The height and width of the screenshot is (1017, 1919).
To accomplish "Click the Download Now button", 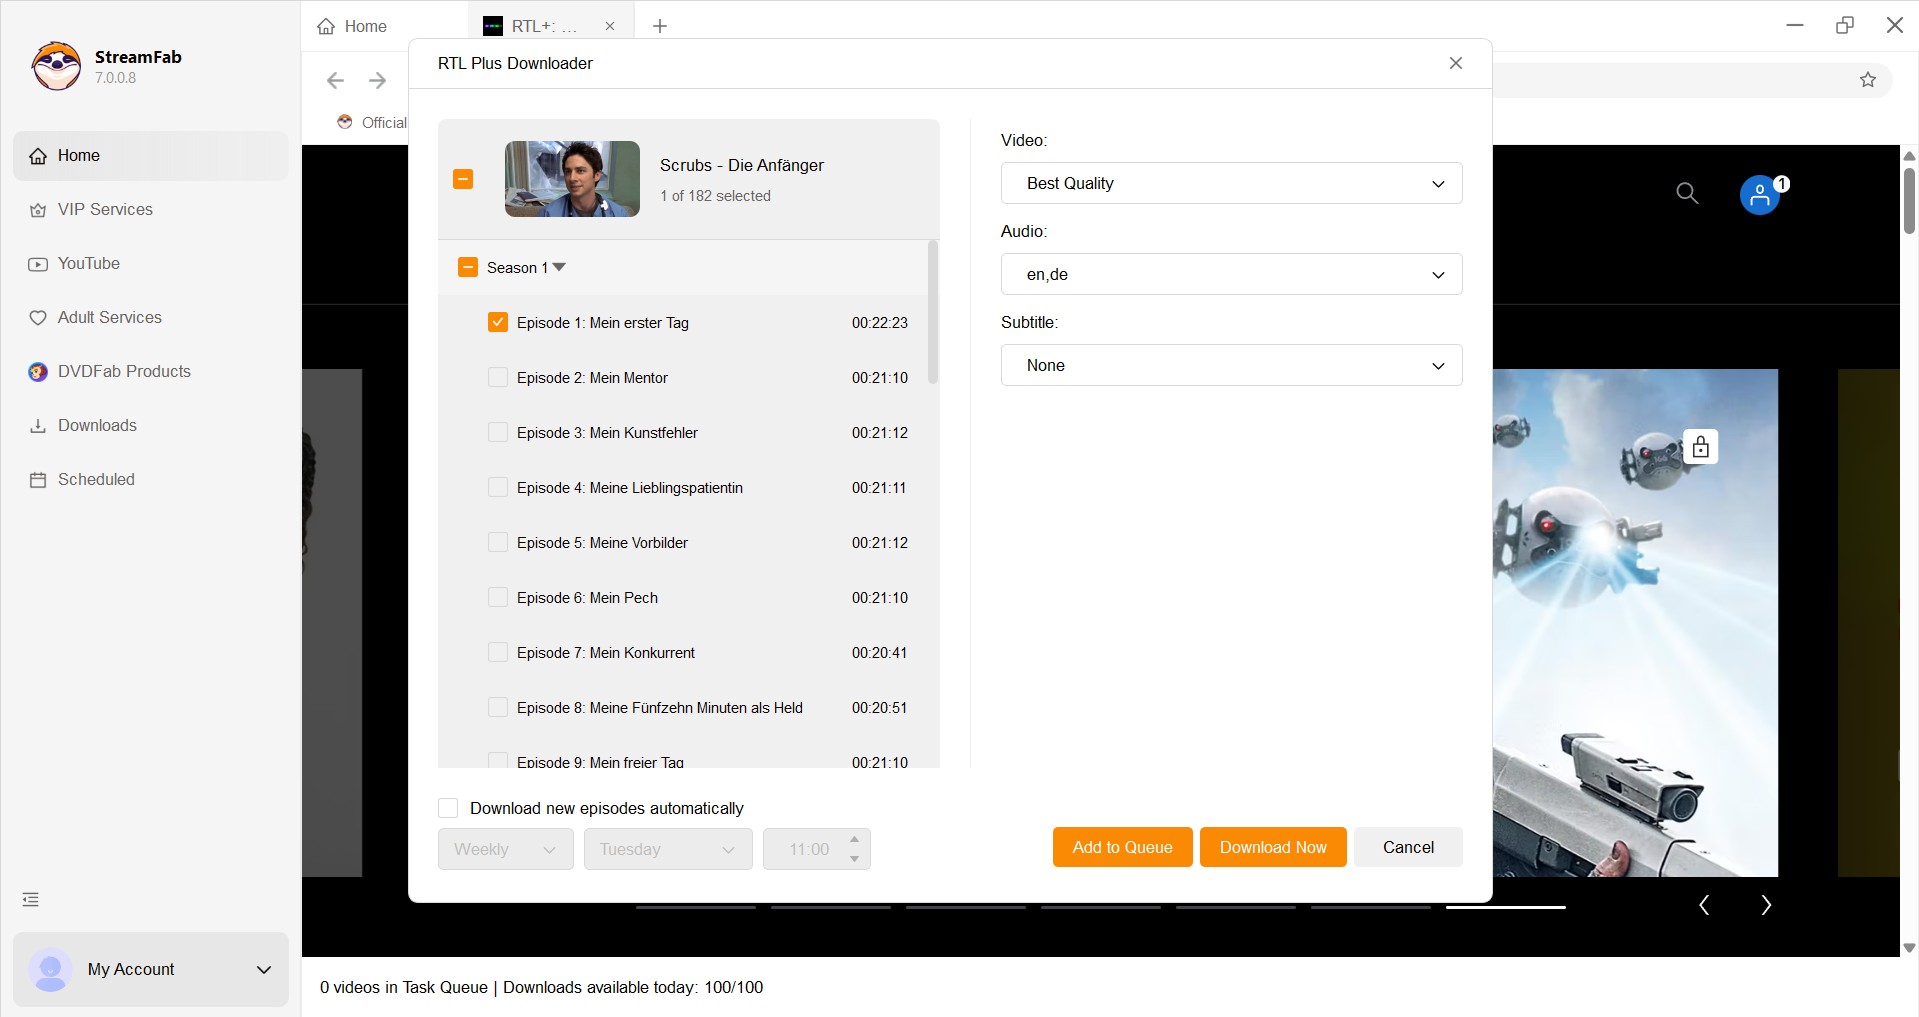I will 1272,847.
